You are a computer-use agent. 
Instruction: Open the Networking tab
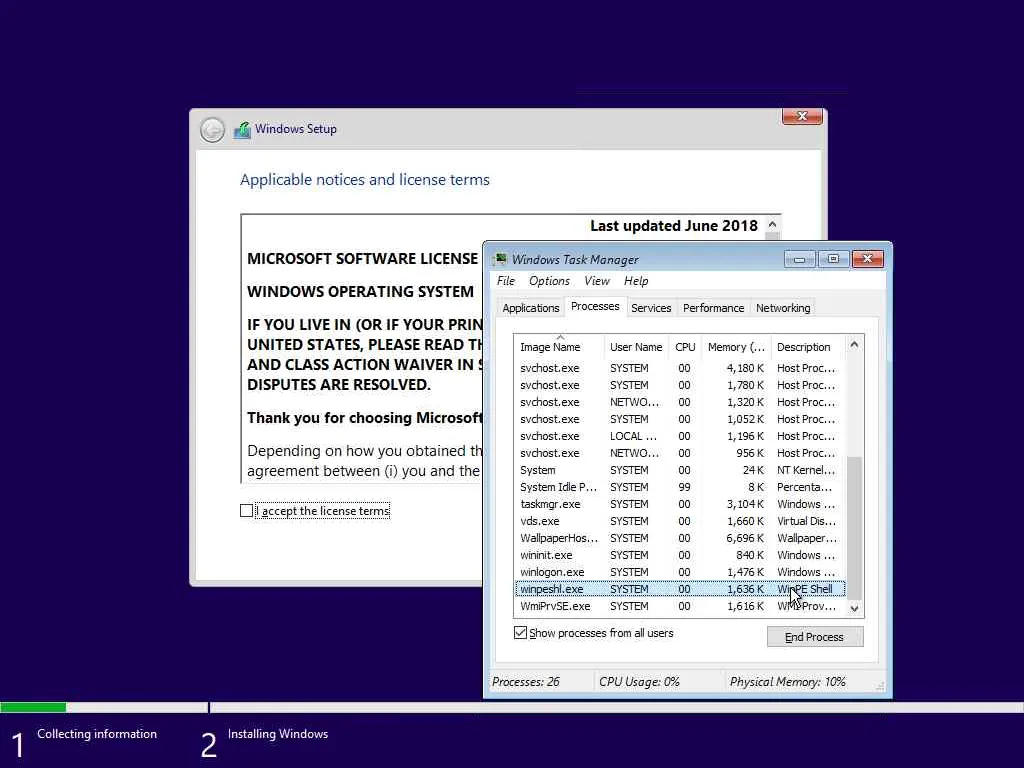(x=782, y=308)
